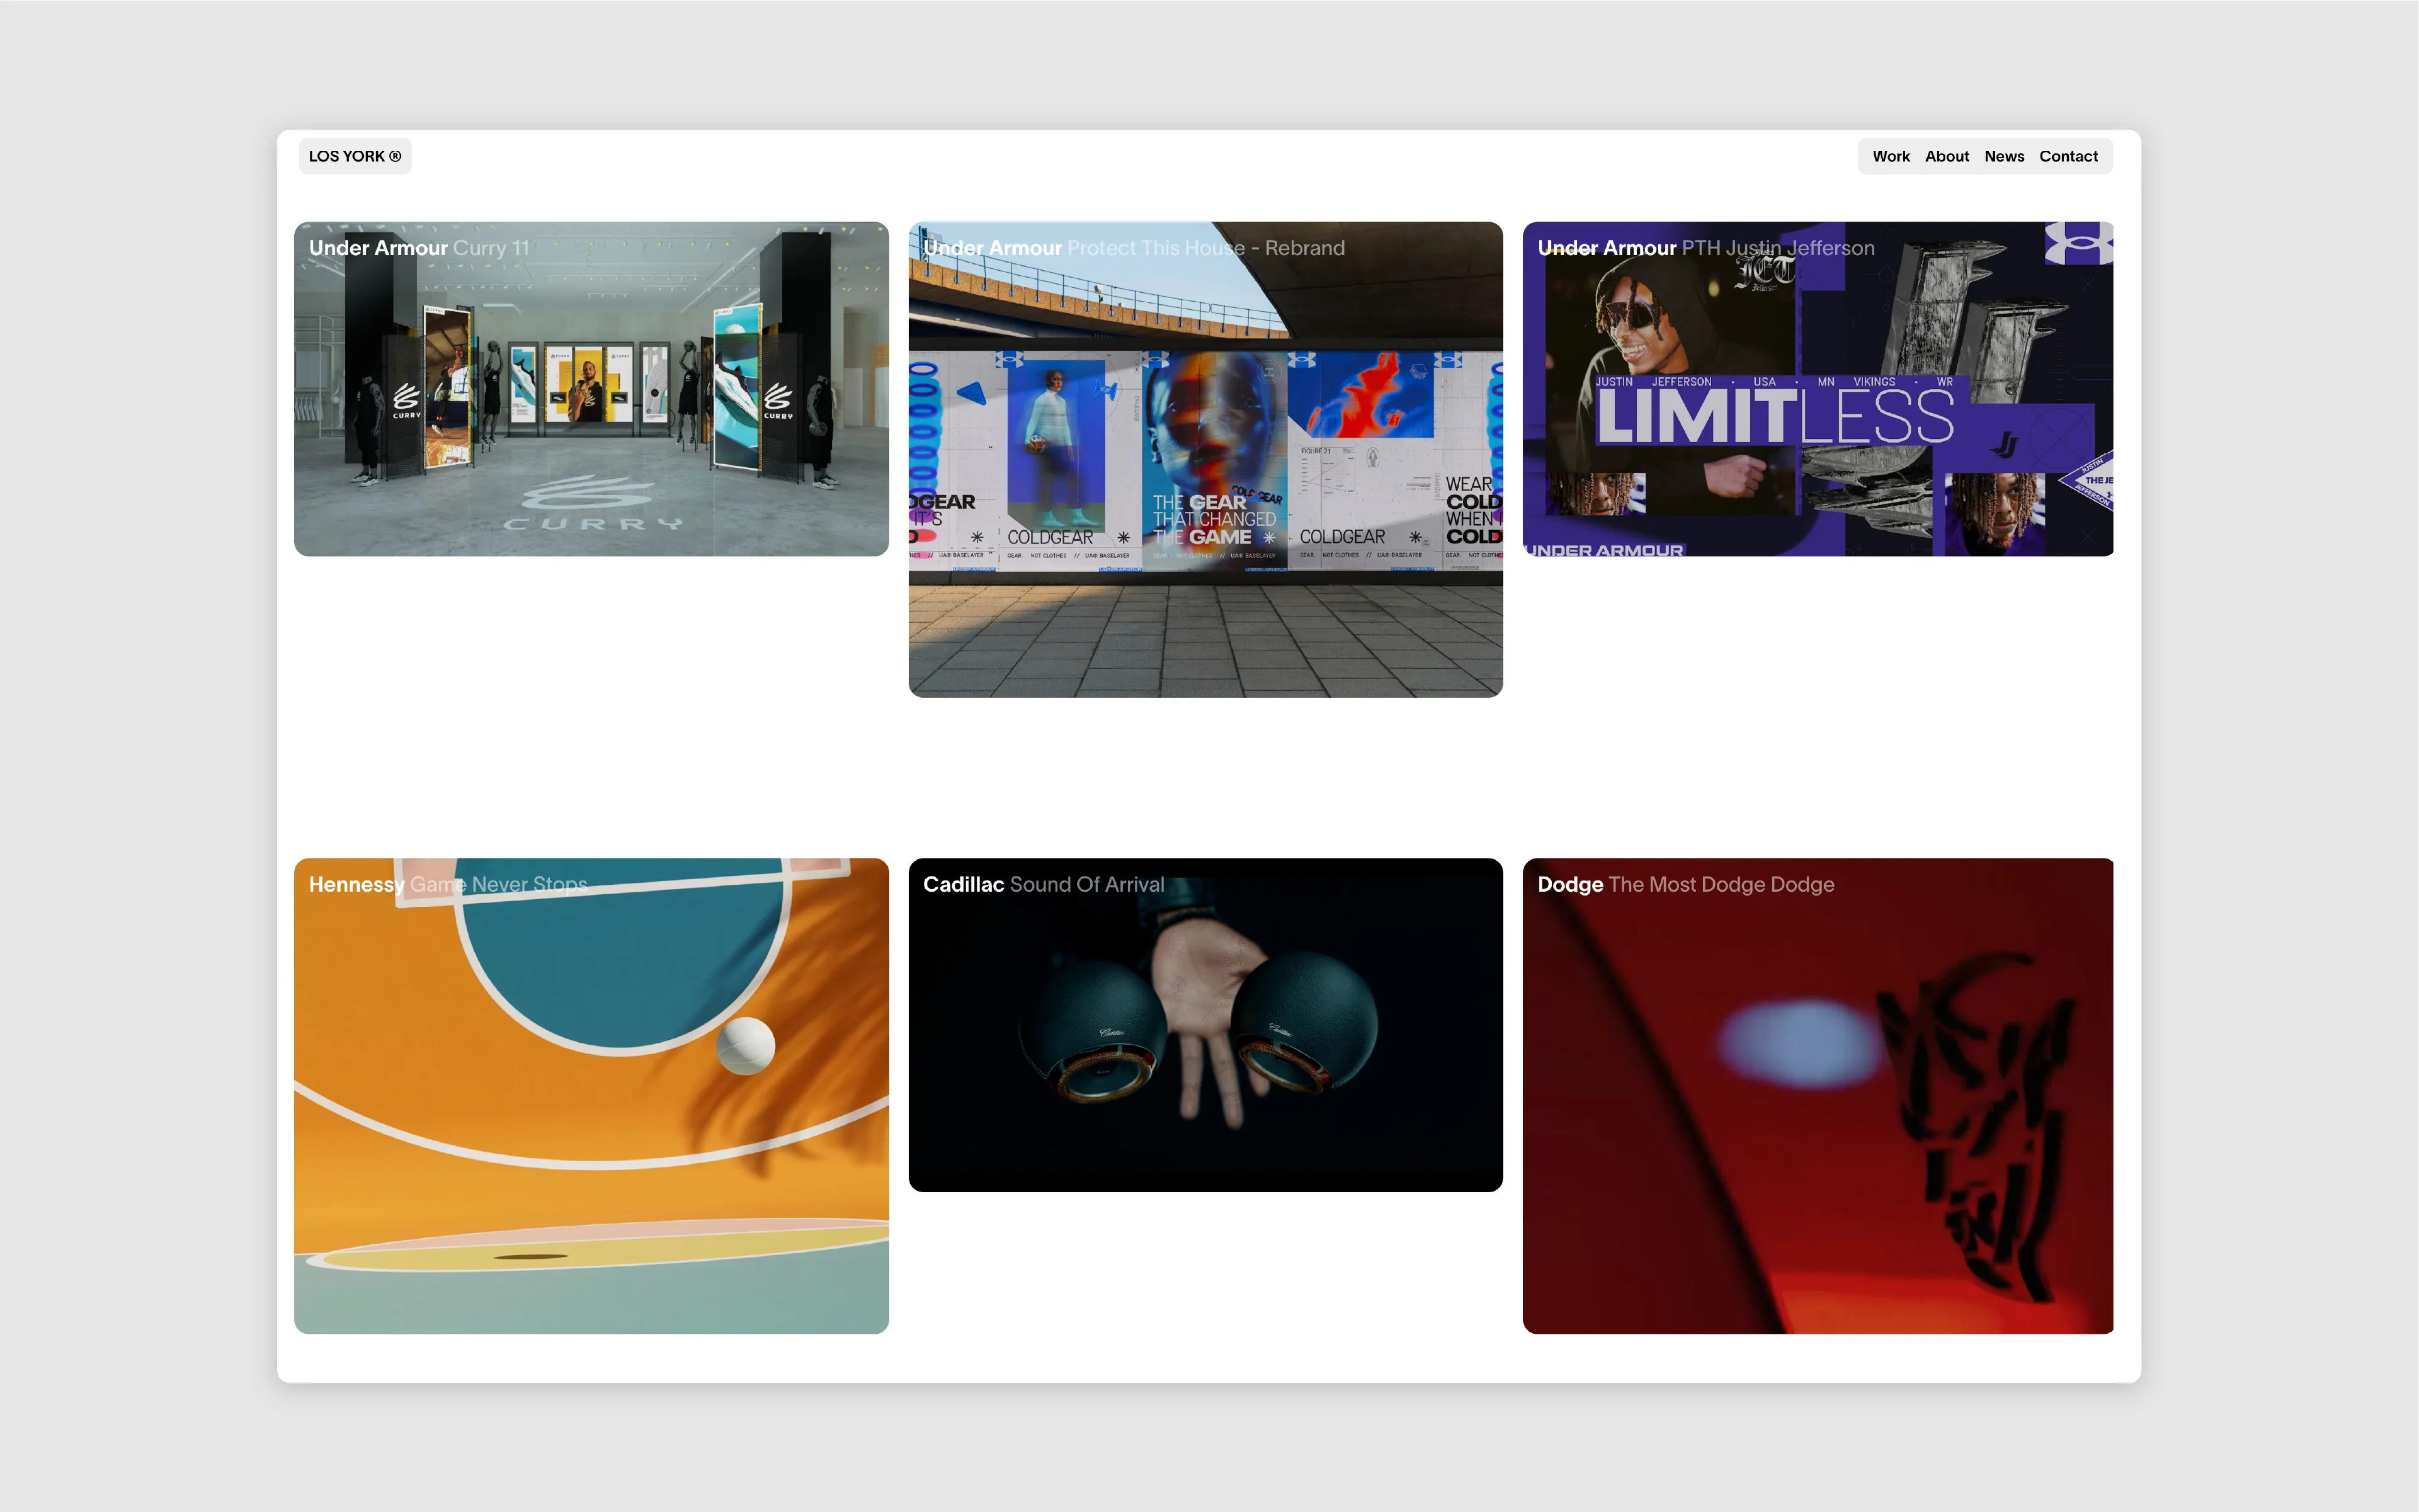Screen dimensions: 2419x1512
Task: Open the Under Armour Curry 11 project thumbnail
Action: (x=591, y=389)
